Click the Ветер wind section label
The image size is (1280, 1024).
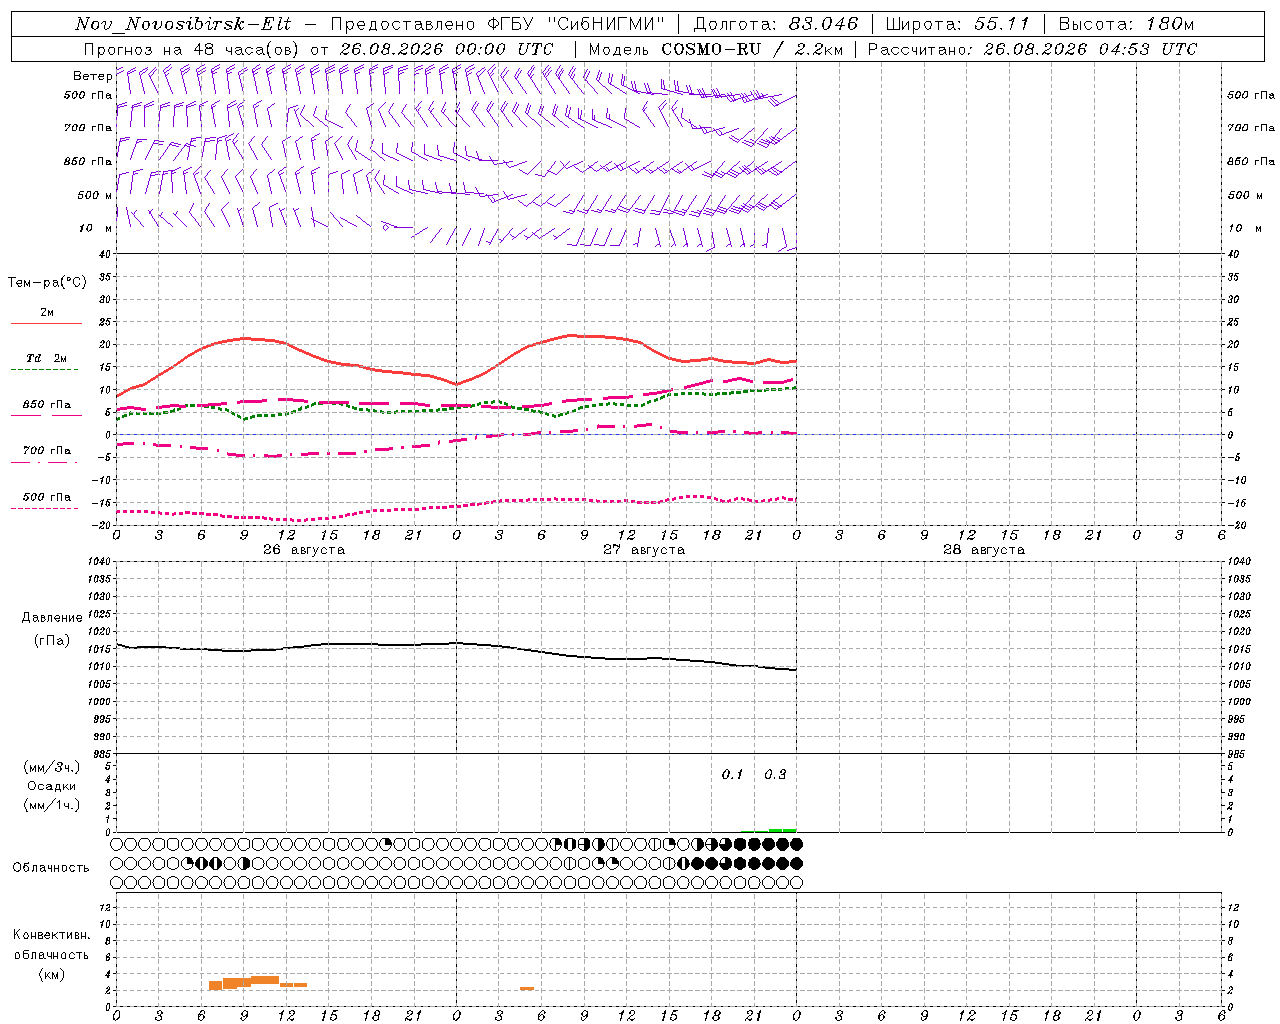[92, 76]
